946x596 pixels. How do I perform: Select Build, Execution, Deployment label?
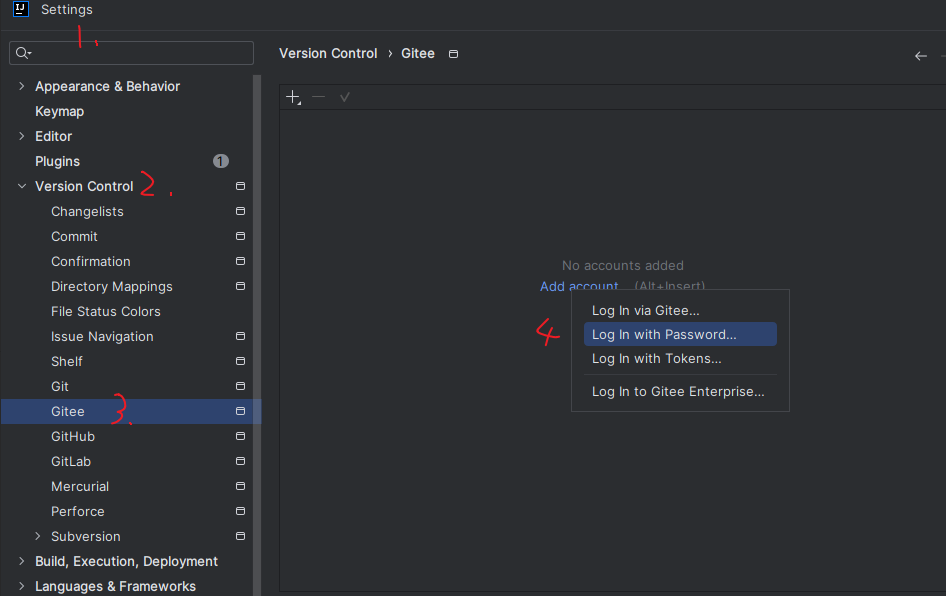point(126,561)
